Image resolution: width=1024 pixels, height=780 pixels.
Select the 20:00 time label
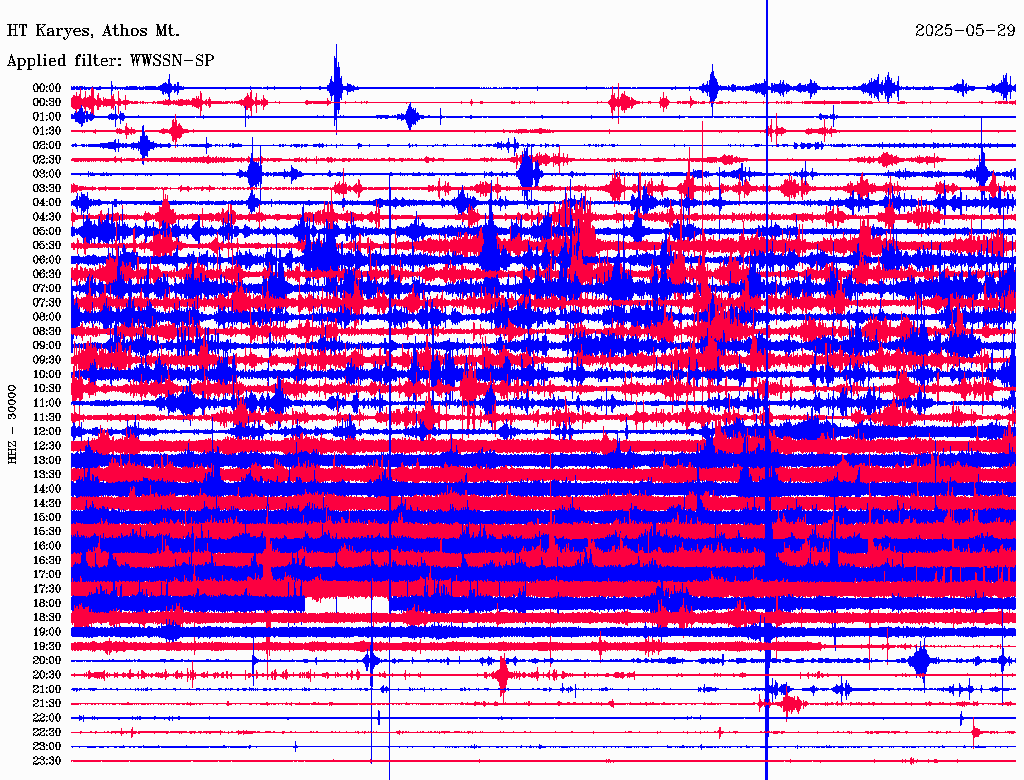(47, 660)
